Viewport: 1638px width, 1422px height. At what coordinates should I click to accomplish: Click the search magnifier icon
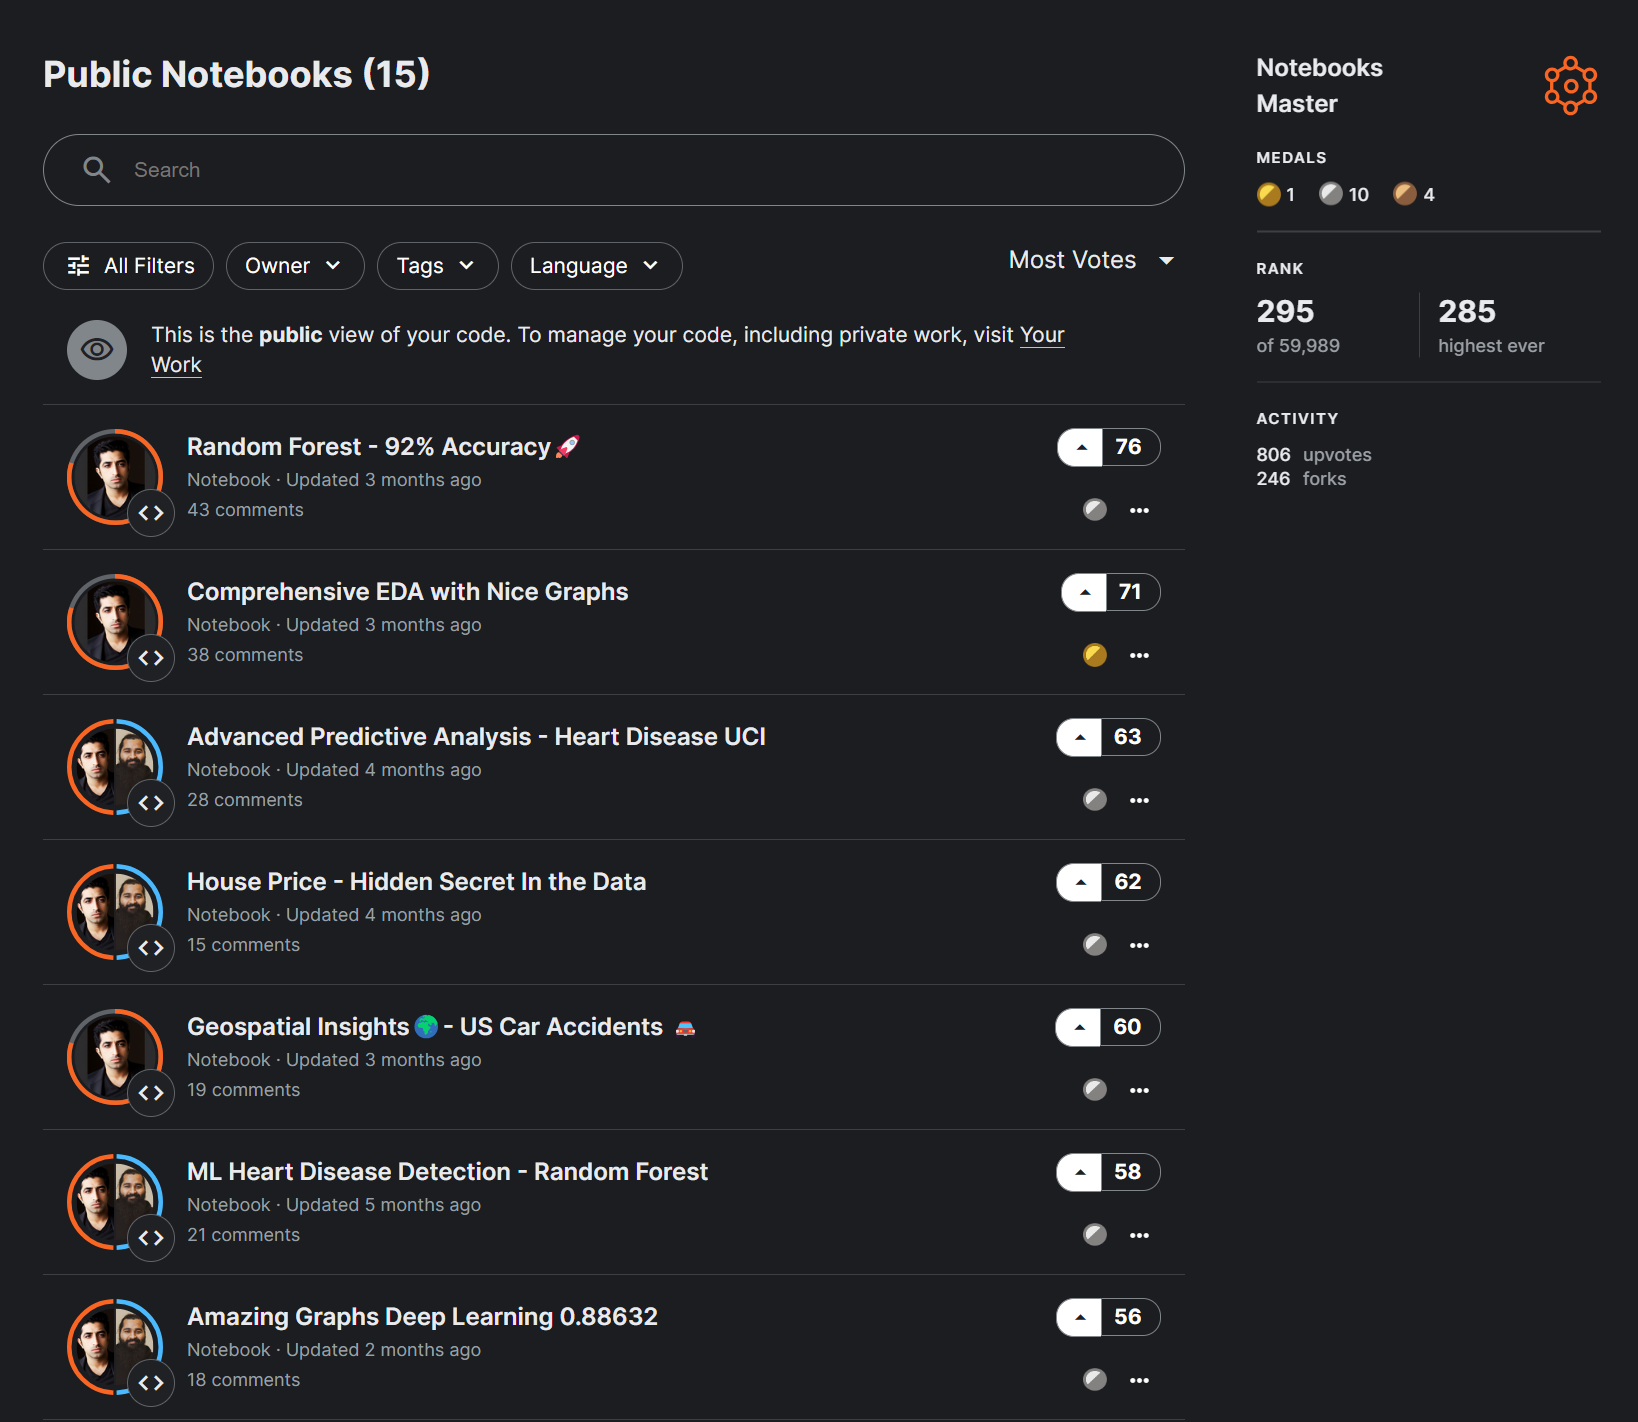96,170
